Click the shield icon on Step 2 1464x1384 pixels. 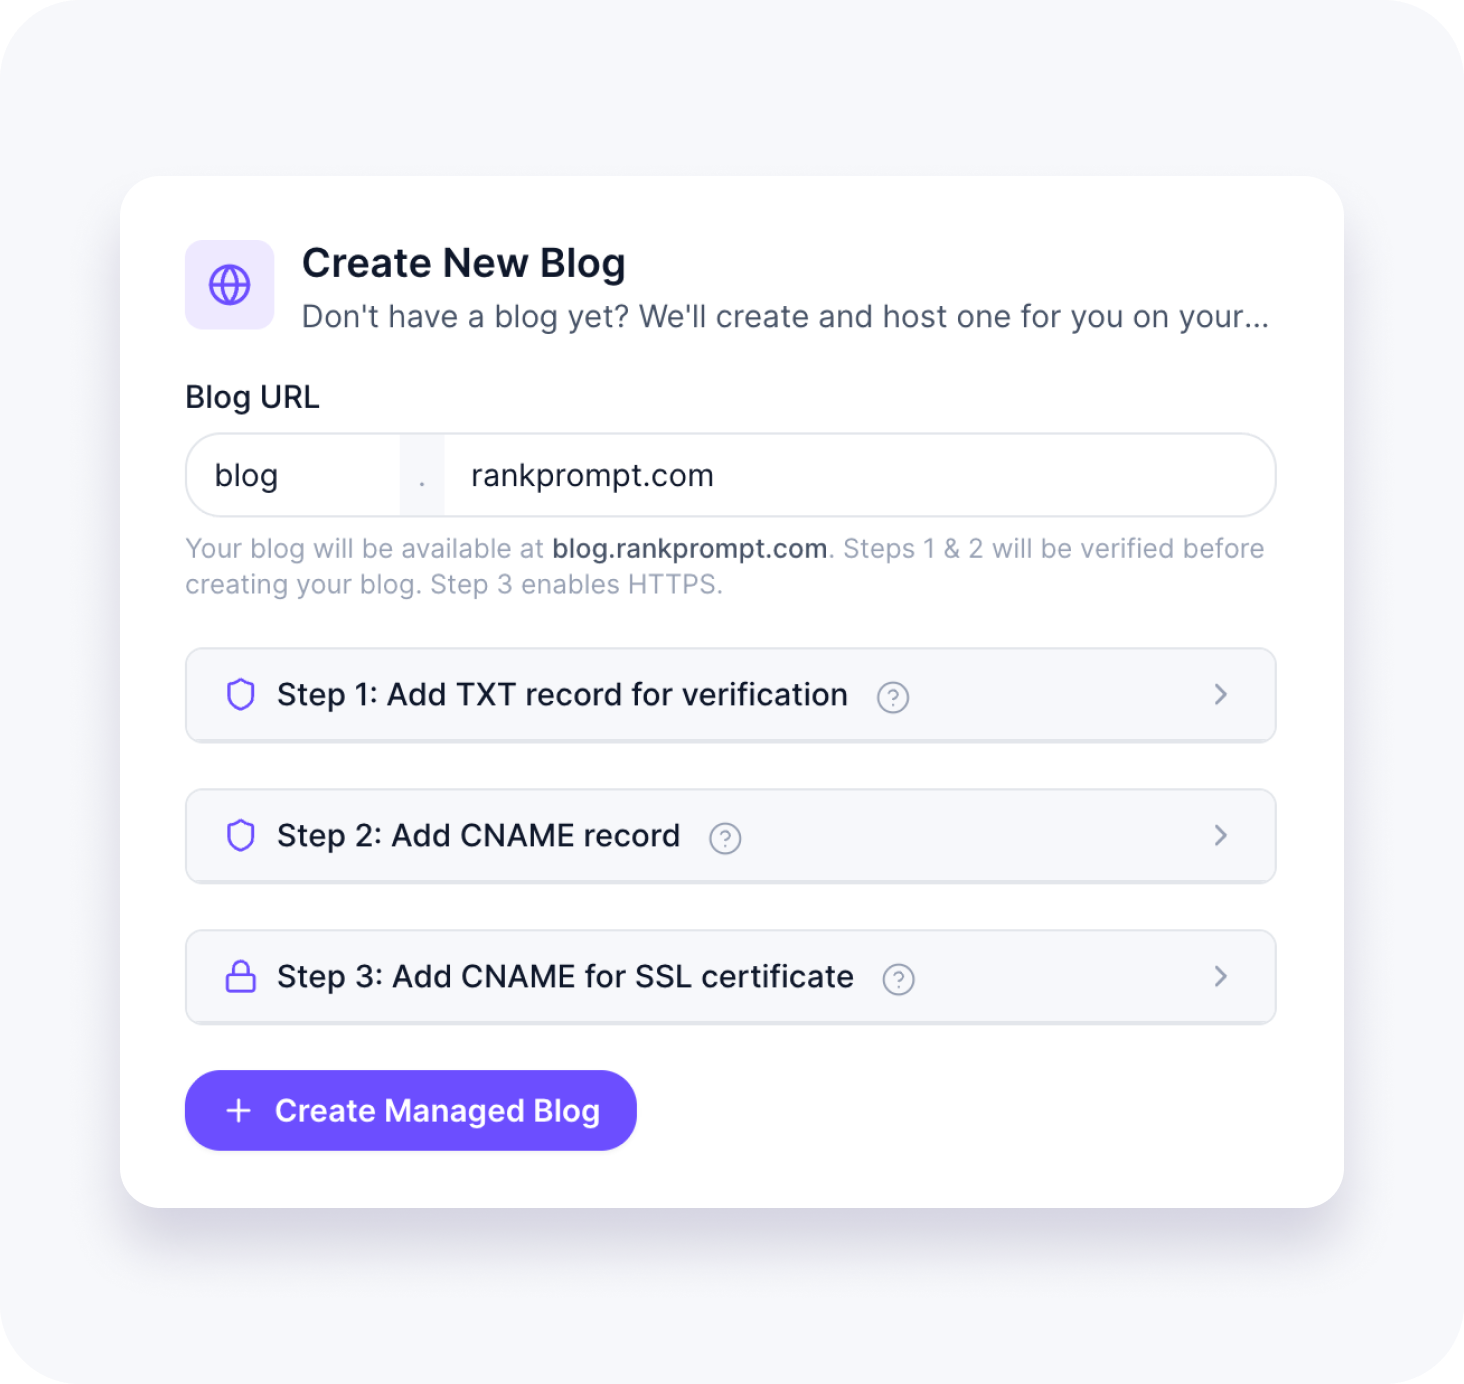(241, 835)
